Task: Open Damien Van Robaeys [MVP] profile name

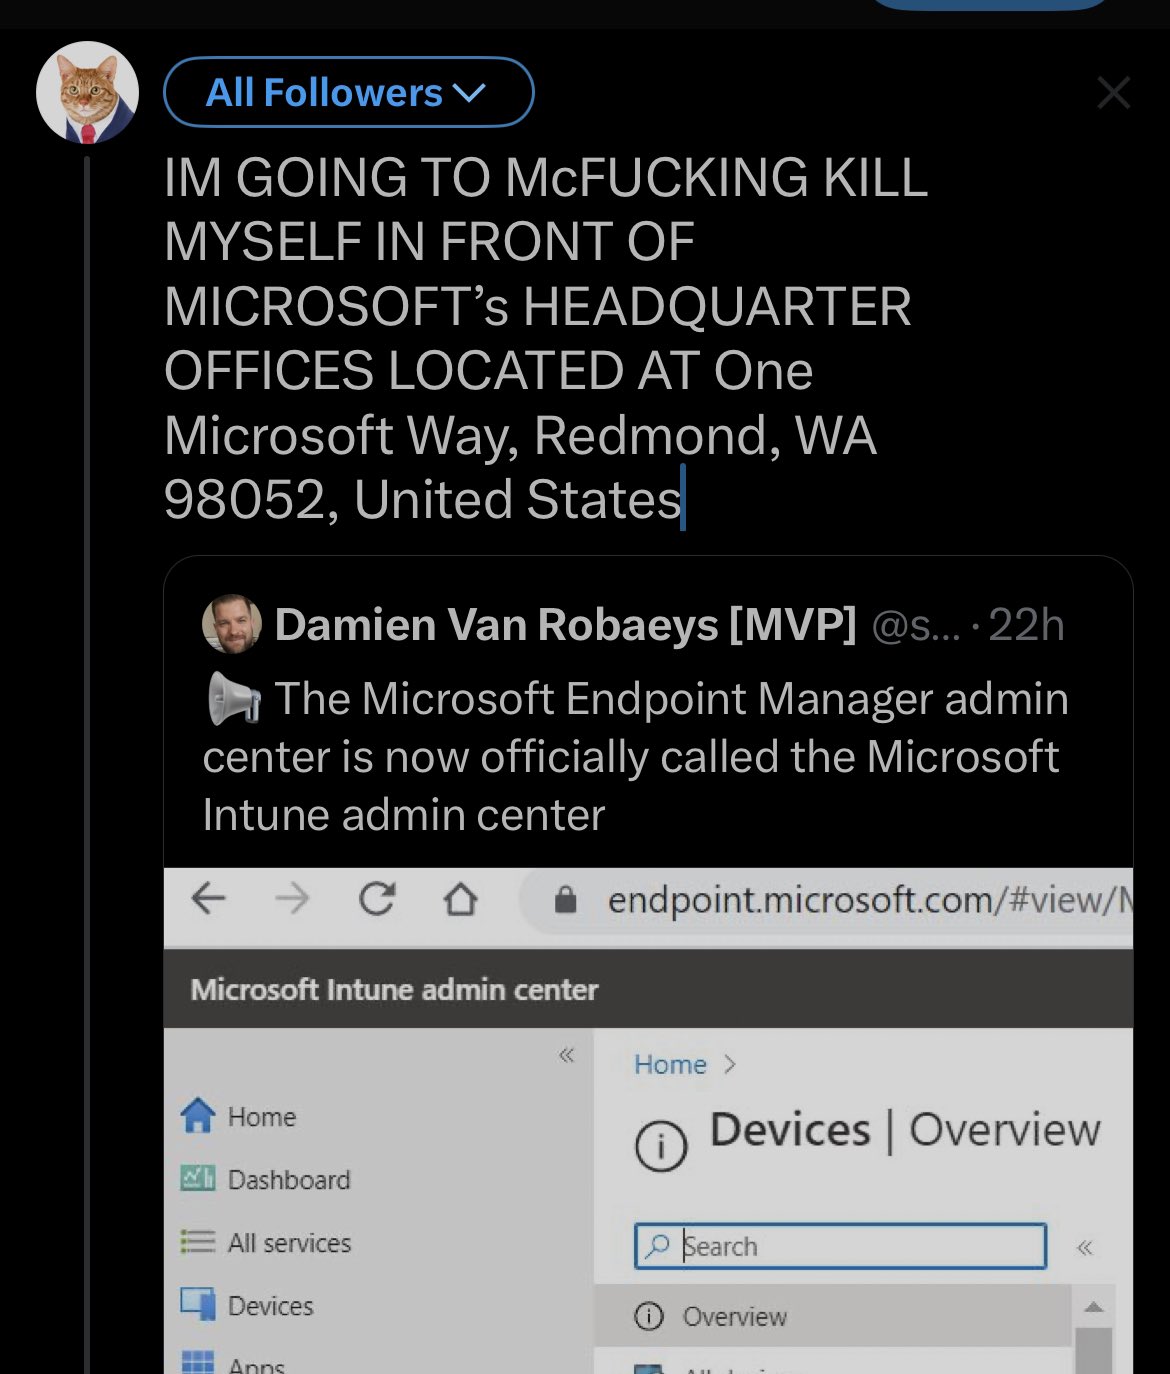Action: click(565, 625)
